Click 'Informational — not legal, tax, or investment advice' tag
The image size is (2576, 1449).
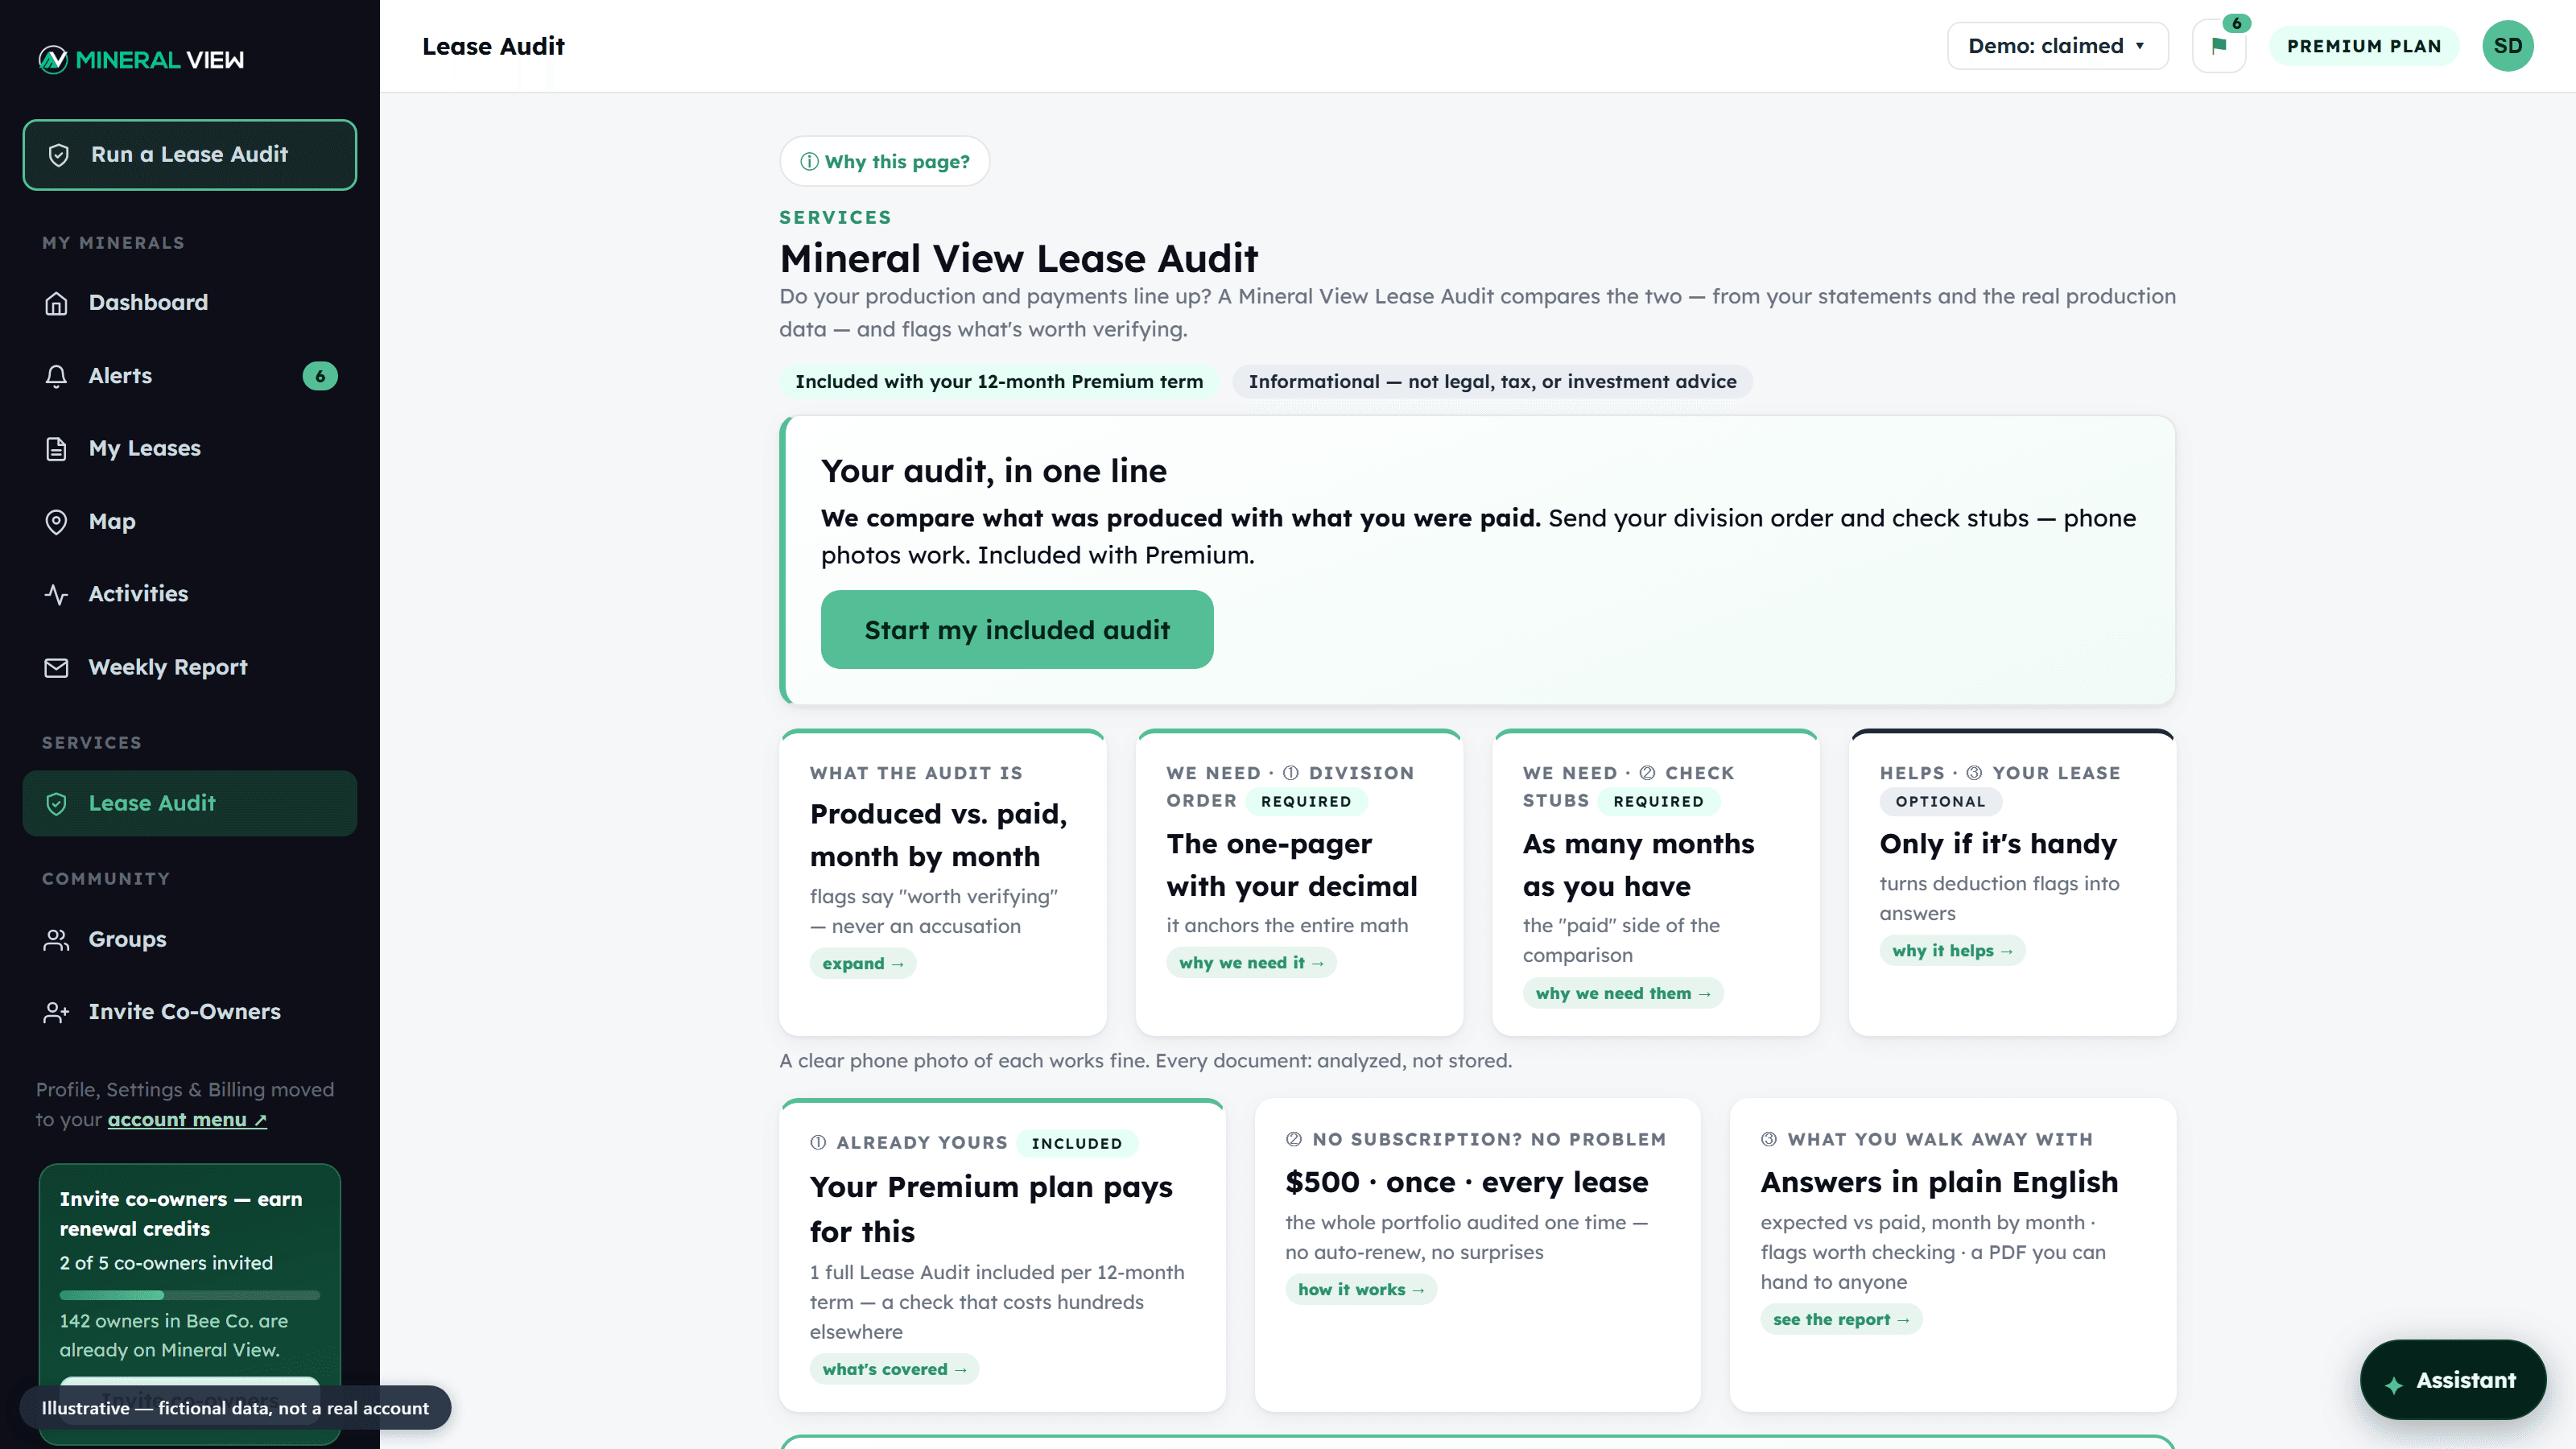[1492, 382]
